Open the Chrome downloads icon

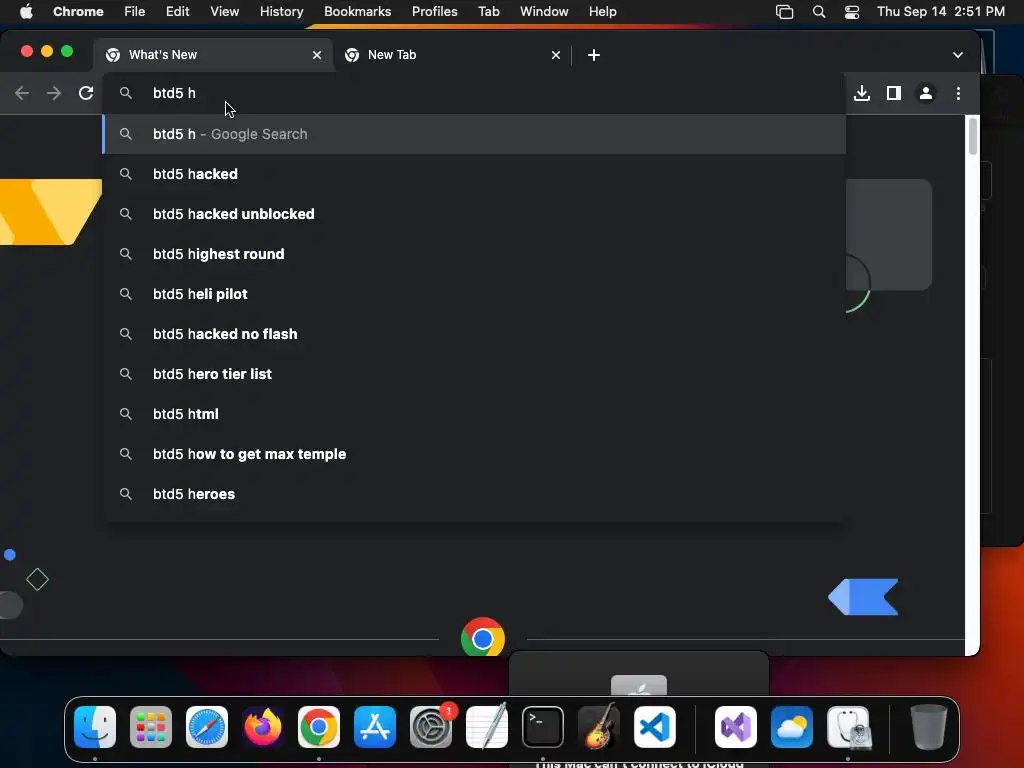(862, 93)
